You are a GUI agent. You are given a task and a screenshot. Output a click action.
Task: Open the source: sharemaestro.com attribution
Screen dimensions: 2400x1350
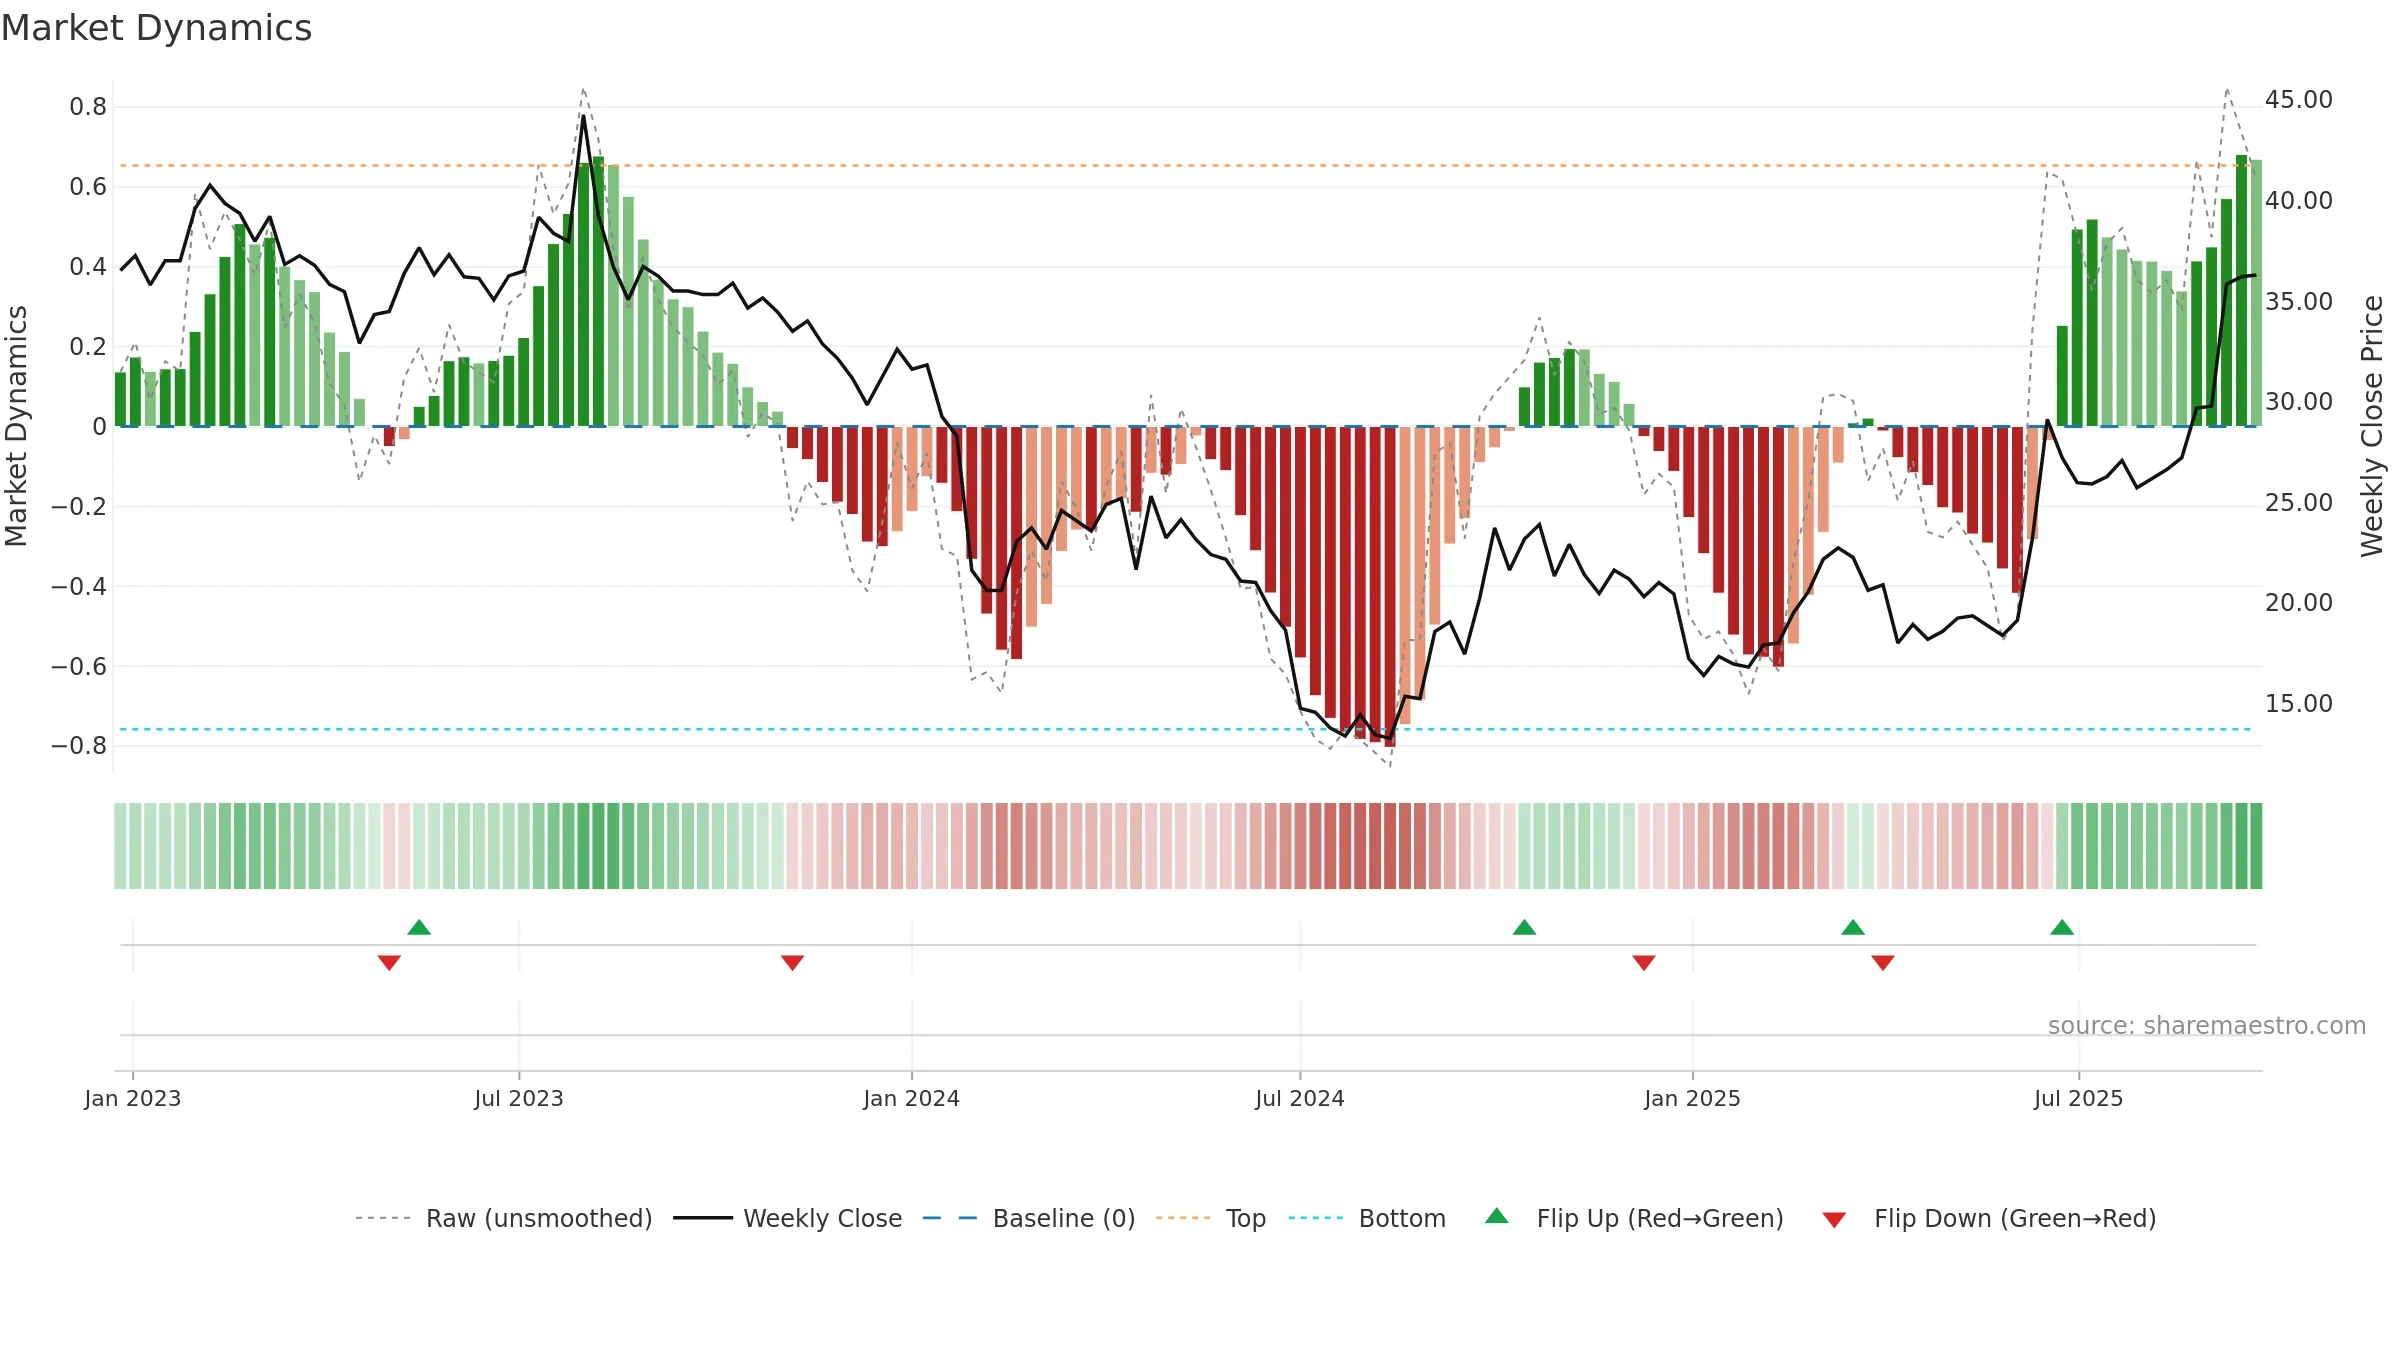click(x=2207, y=1025)
